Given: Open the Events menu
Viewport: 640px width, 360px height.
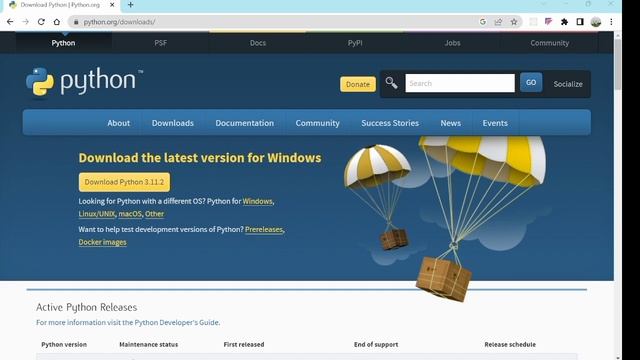Looking at the screenshot, I should [495, 123].
